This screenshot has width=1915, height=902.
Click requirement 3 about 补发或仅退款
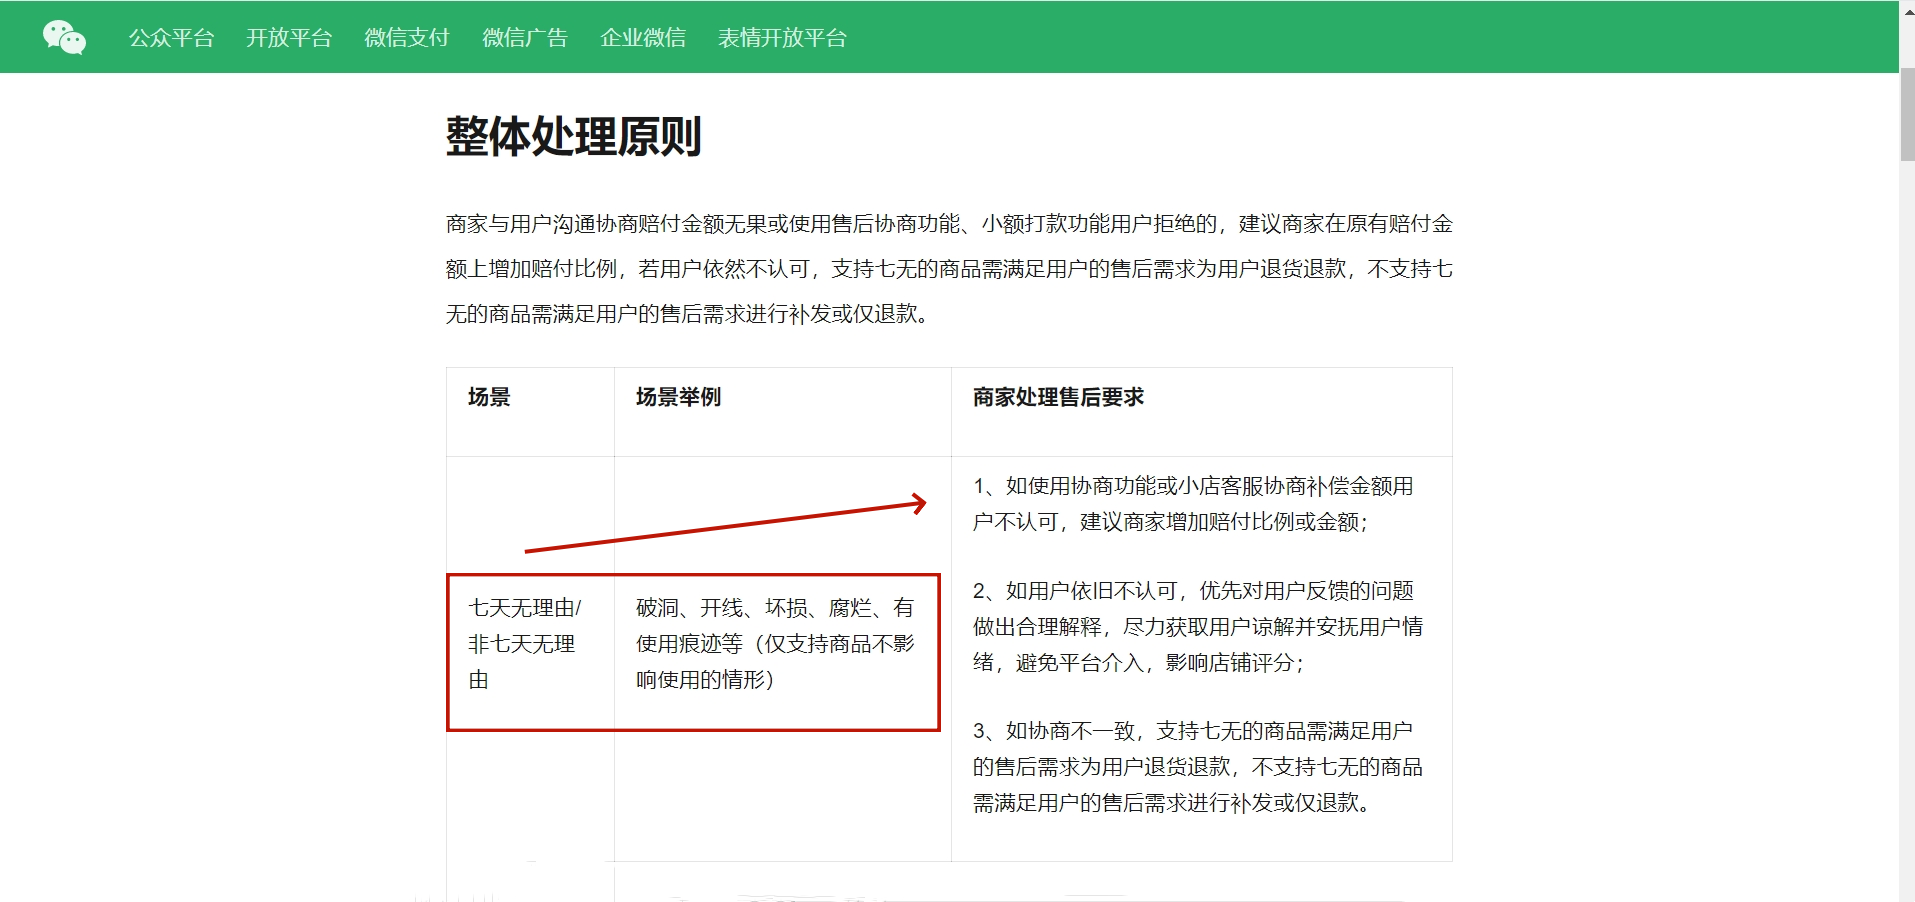click(1198, 767)
